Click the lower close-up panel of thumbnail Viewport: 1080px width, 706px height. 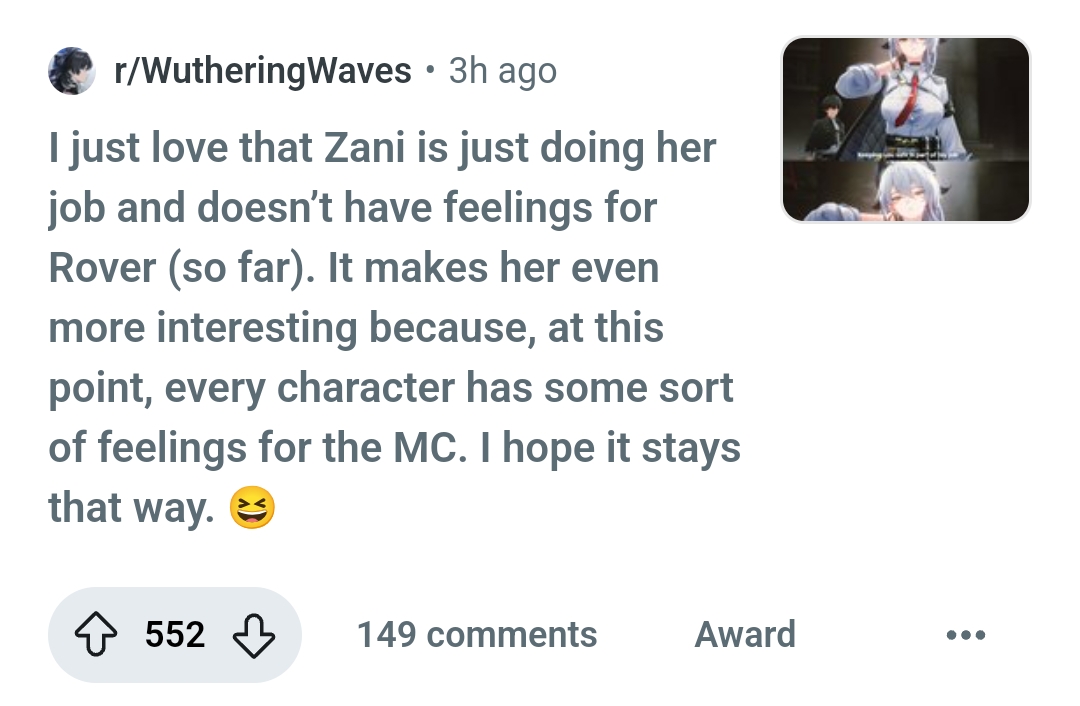[x=906, y=191]
